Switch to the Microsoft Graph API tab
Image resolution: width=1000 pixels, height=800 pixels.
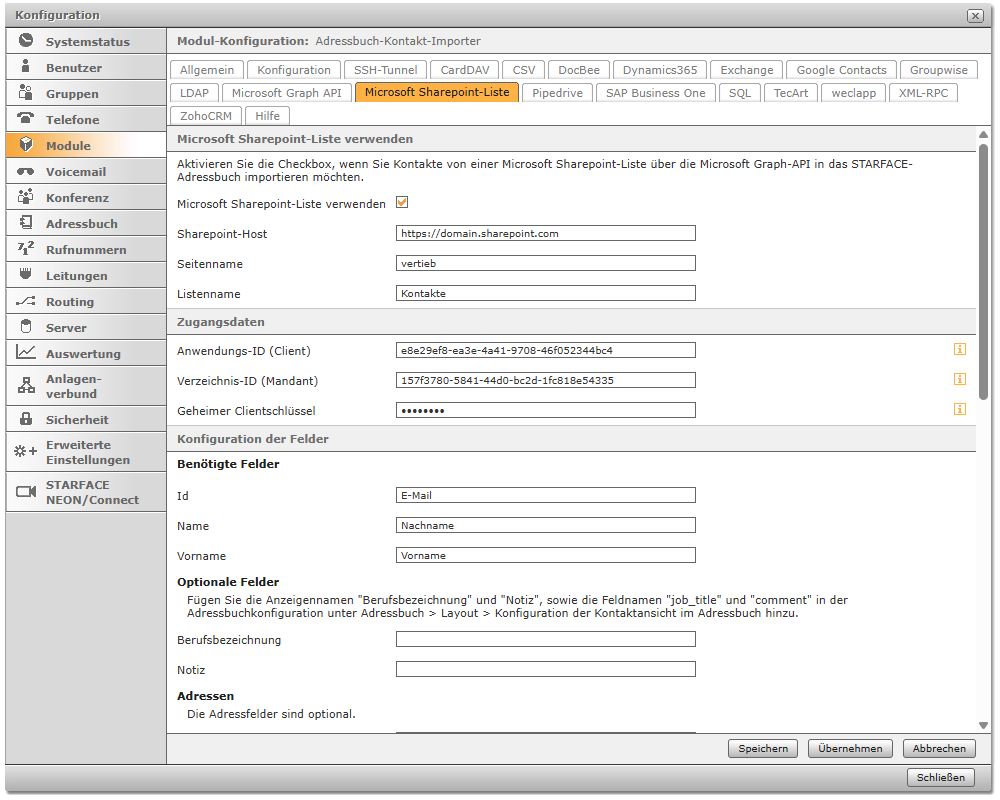pos(286,93)
